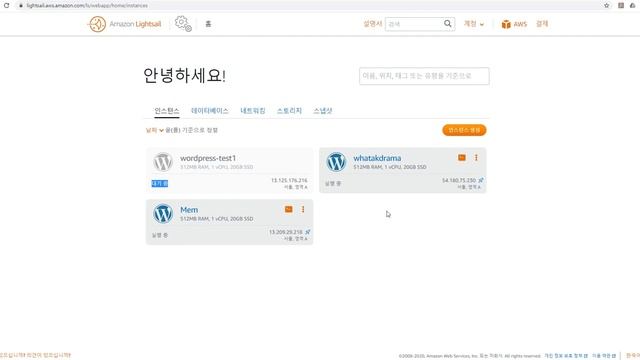The width and height of the screenshot is (640, 360).
Task: Click the browser reload icon
Action: coord(6,5)
